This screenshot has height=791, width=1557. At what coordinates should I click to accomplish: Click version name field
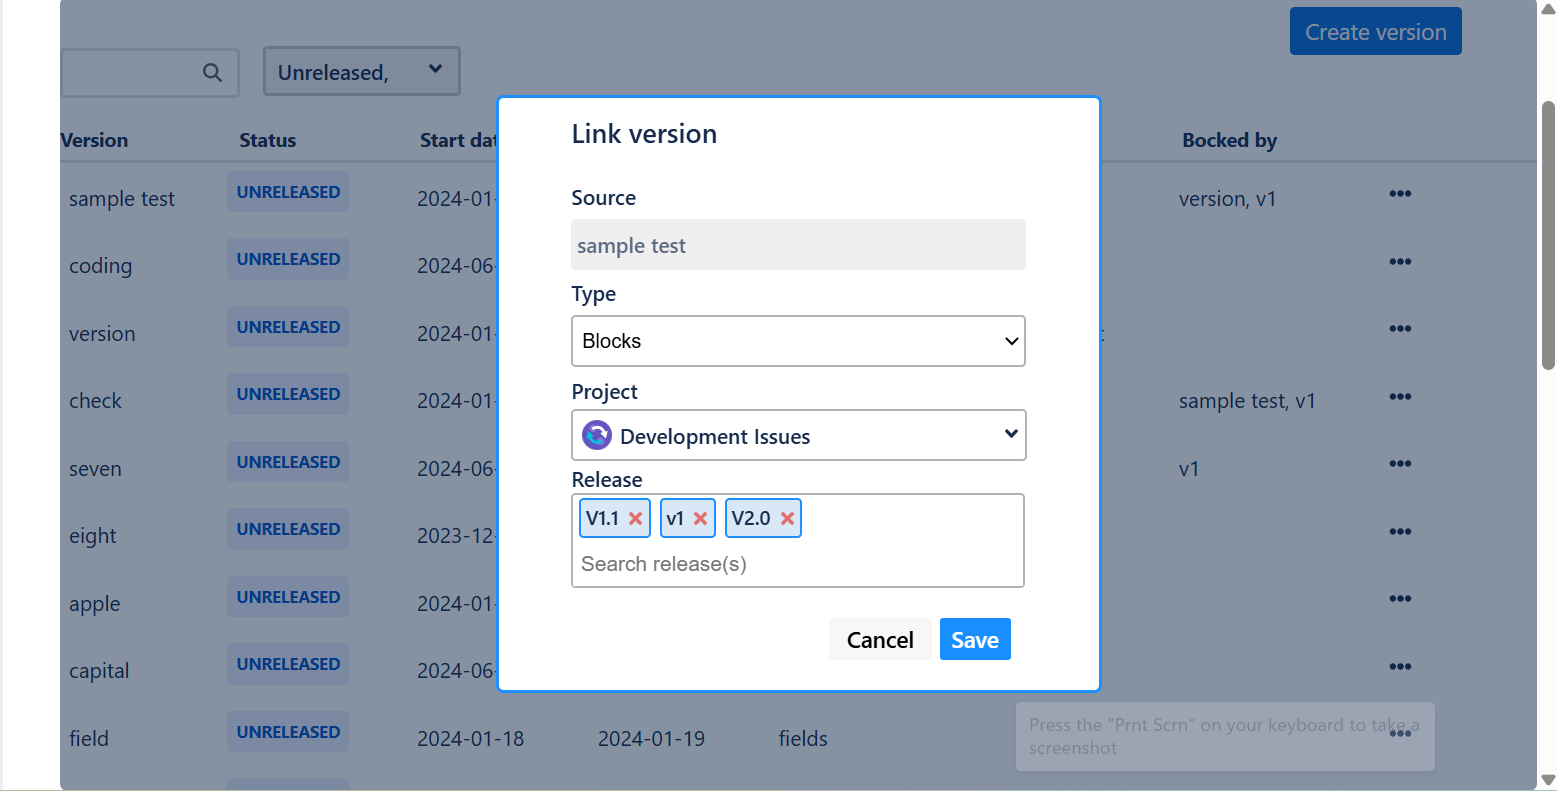89,739
